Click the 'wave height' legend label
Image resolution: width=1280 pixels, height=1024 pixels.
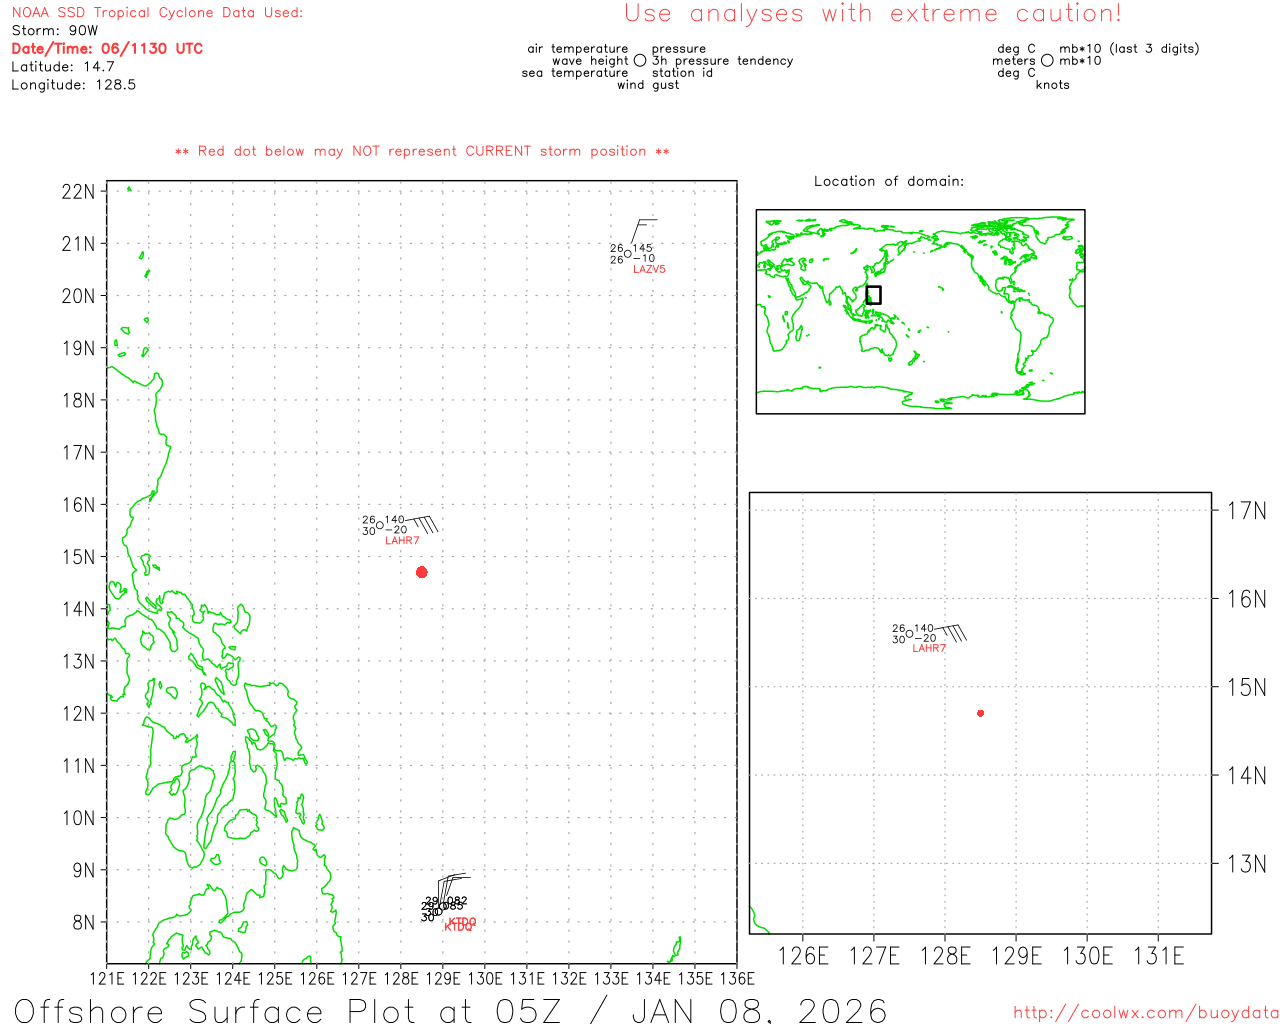point(590,61)
